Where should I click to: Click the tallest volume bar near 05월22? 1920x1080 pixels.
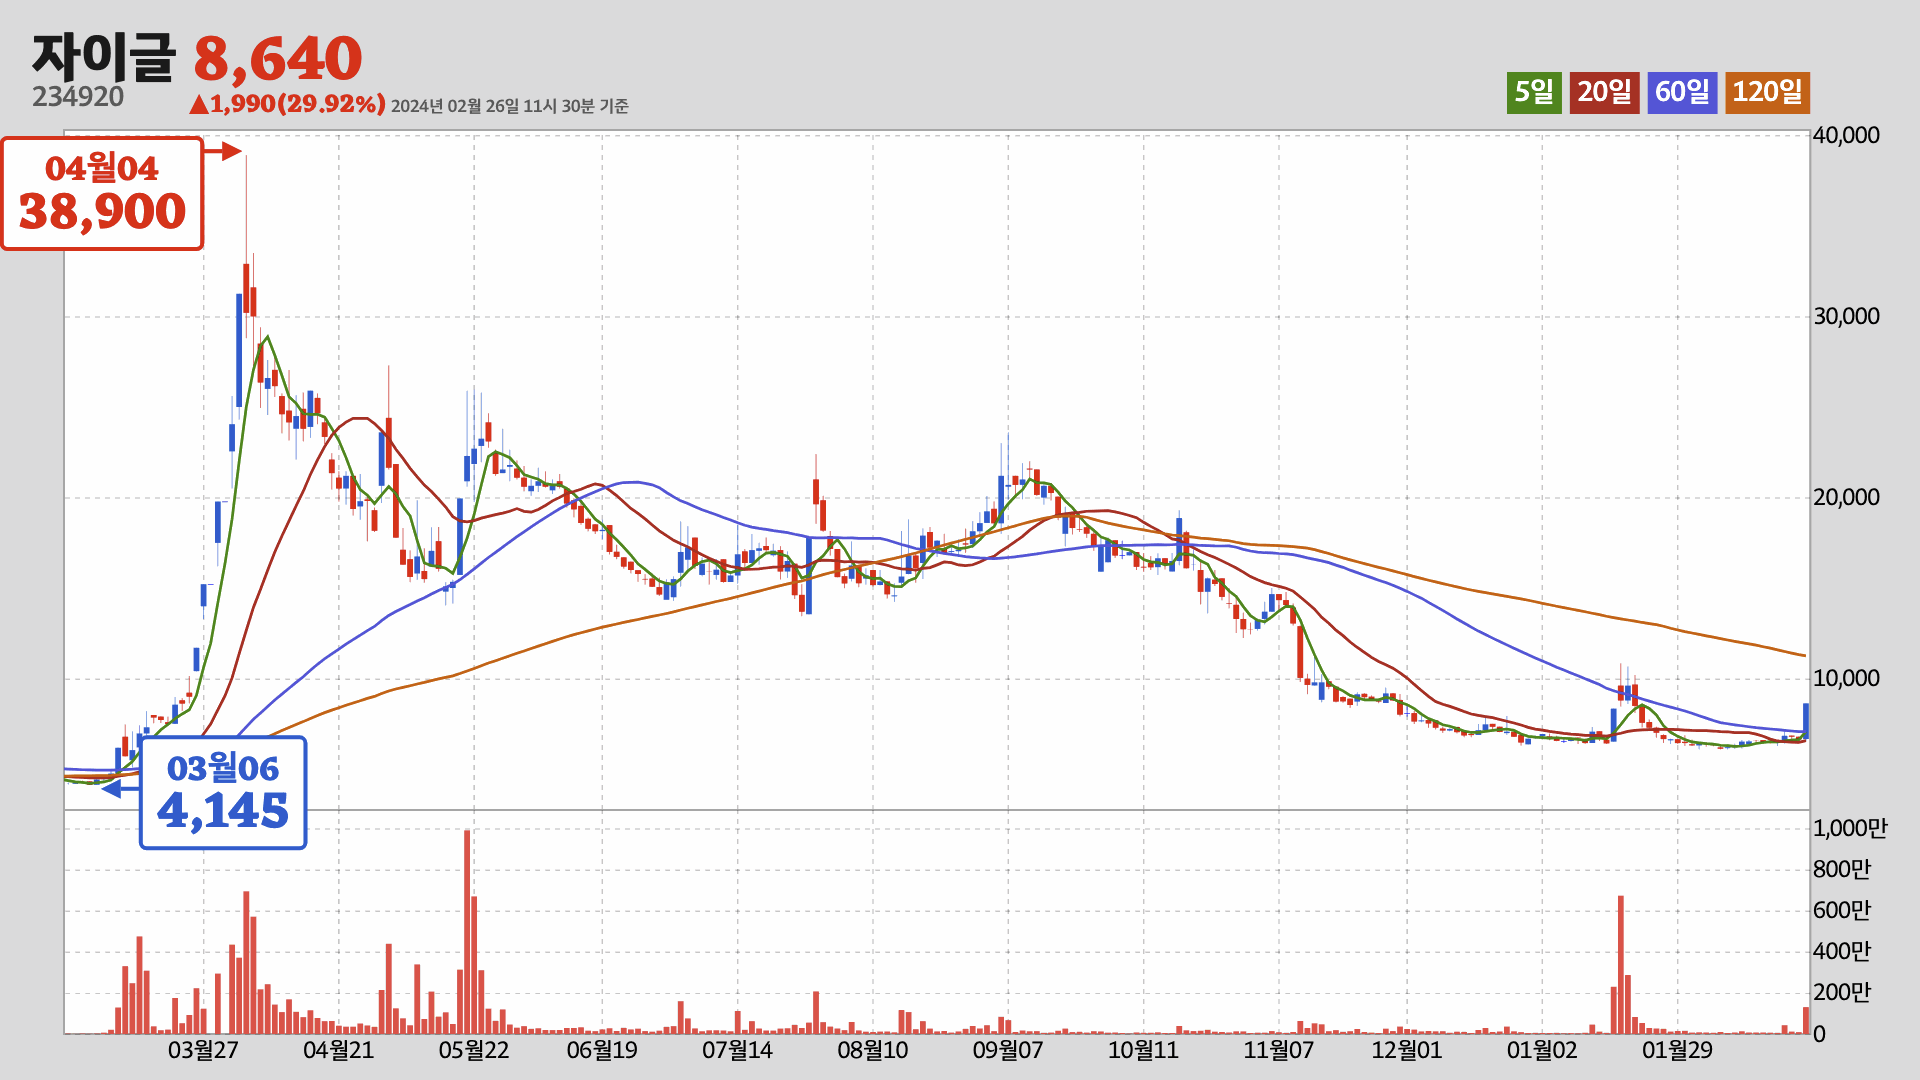[467, 932]
